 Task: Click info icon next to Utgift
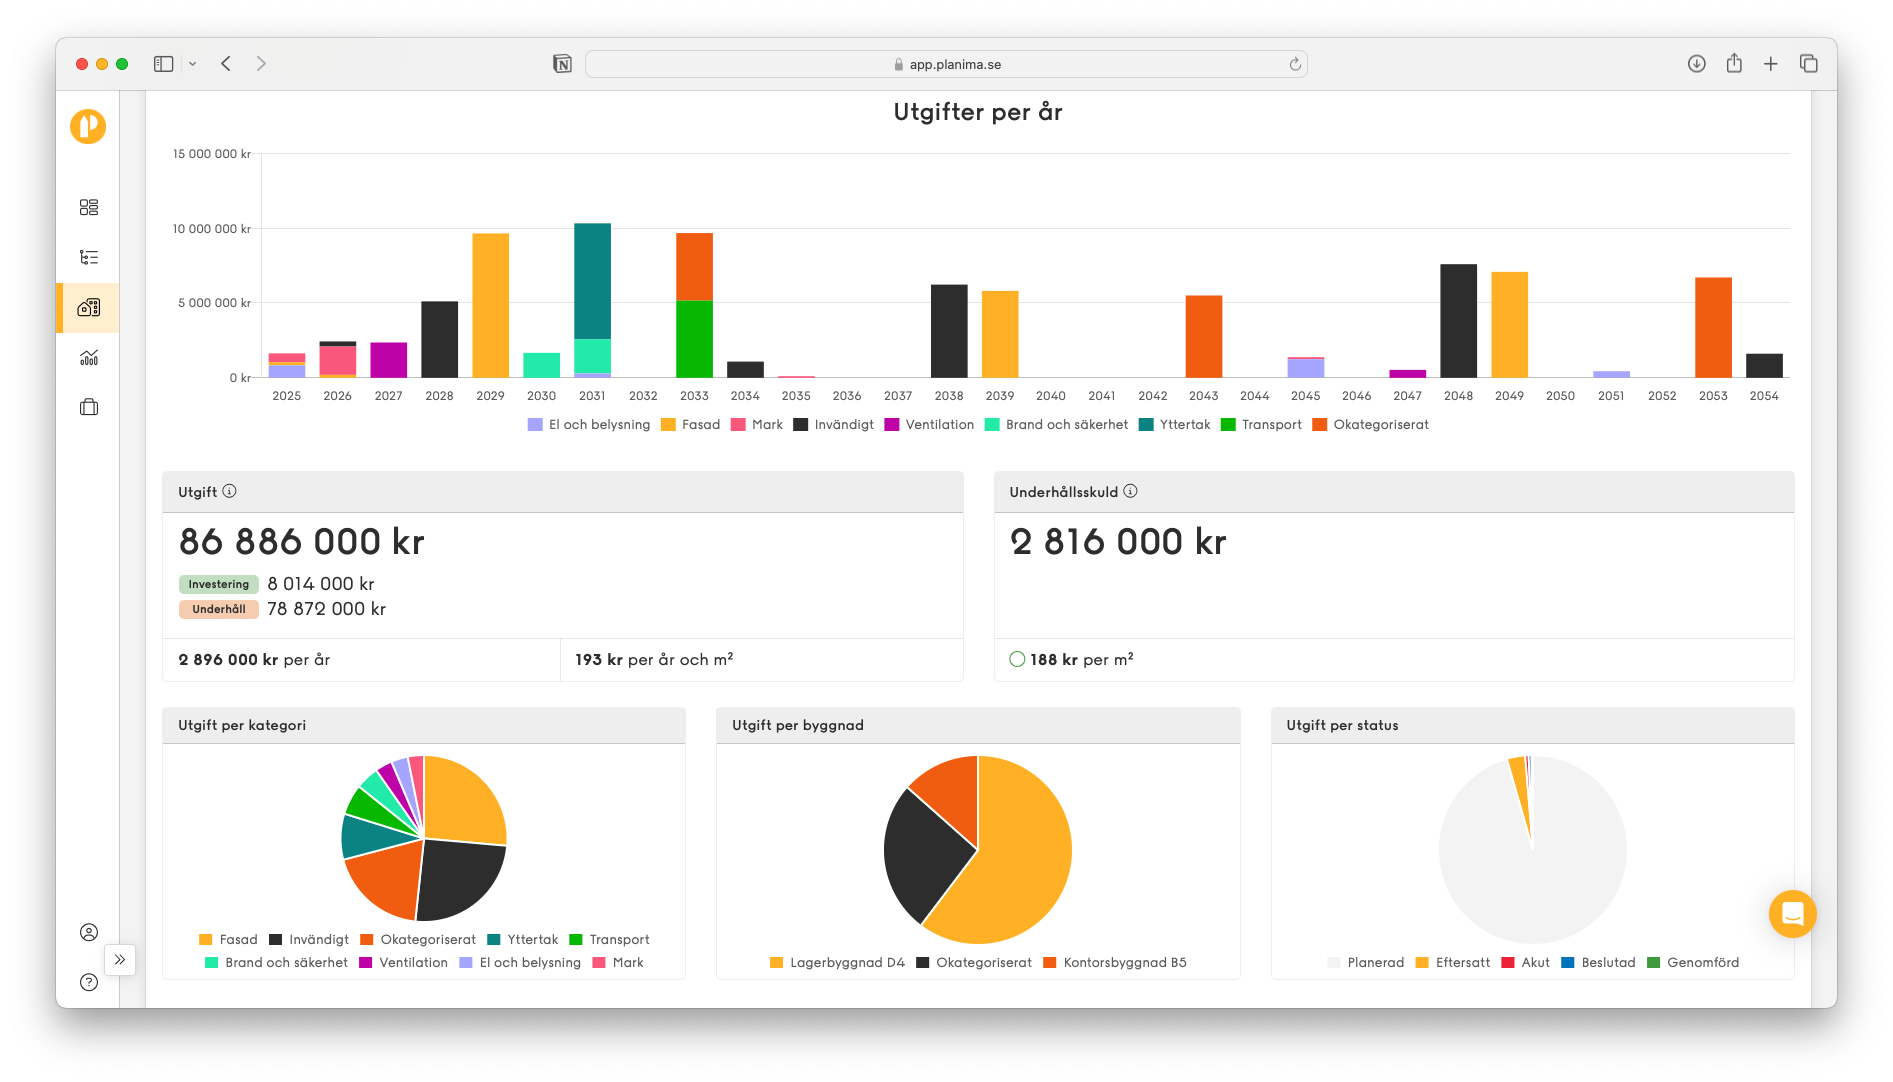[230, 491]
